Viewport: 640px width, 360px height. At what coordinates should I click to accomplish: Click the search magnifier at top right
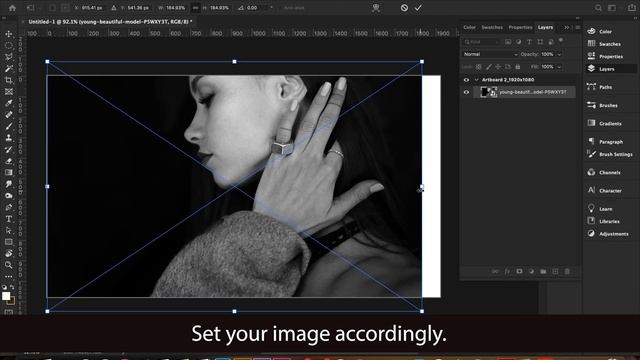tap(598, 8)
